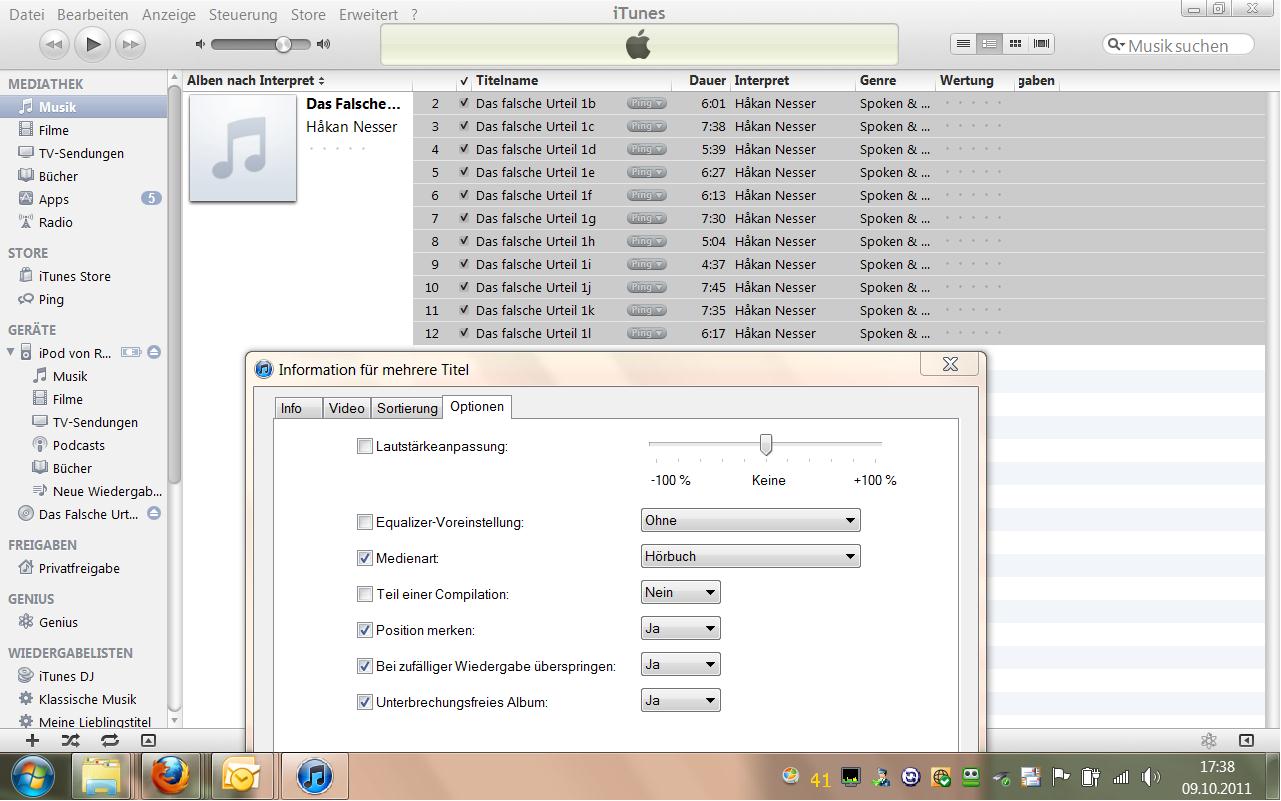Image resolution: width=1281 pixels, height=801 pixels.
Task: Switch to the Sortierung tab
Action: click(407, 408)
